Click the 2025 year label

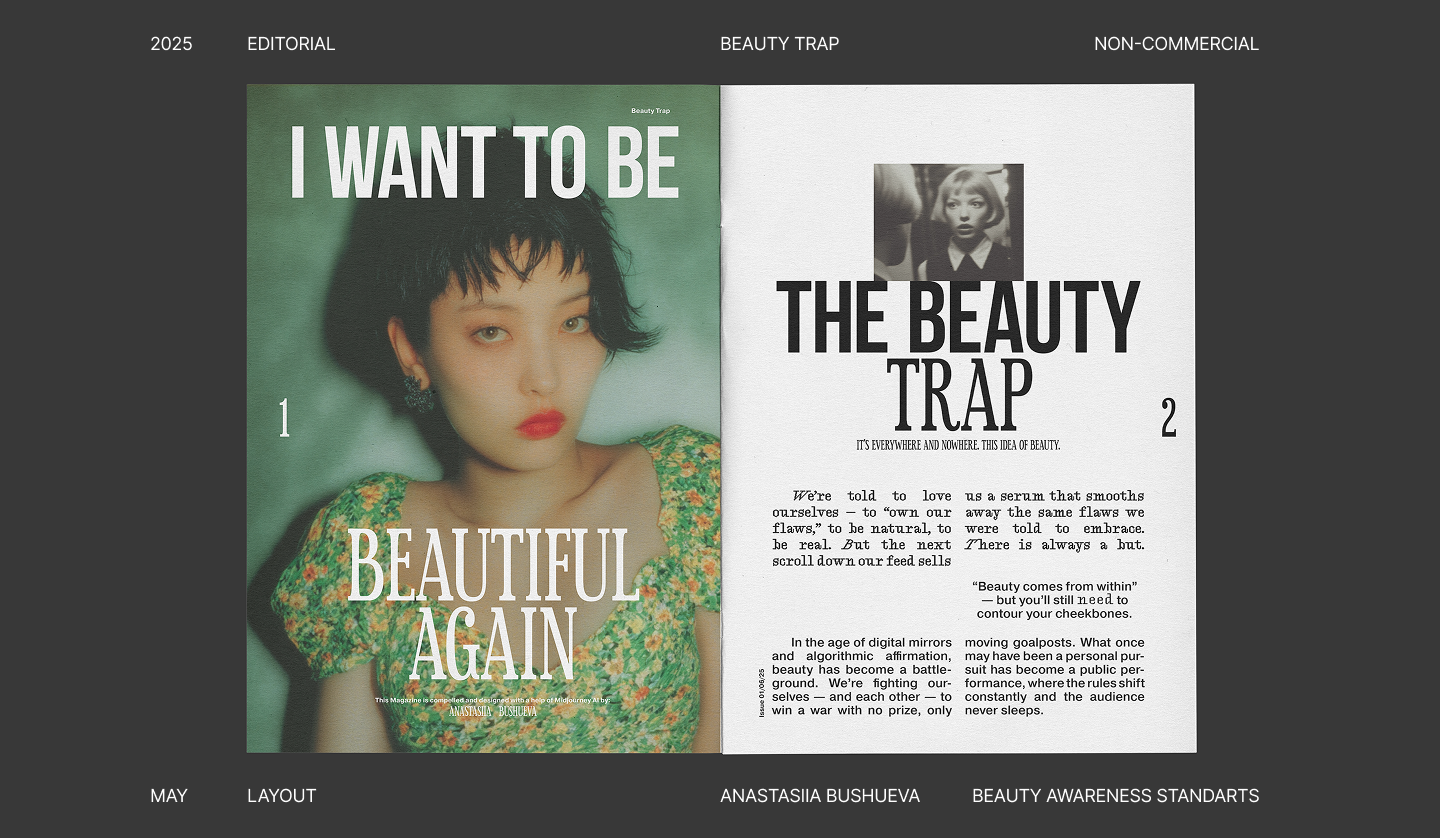click(x=171, y=43)
